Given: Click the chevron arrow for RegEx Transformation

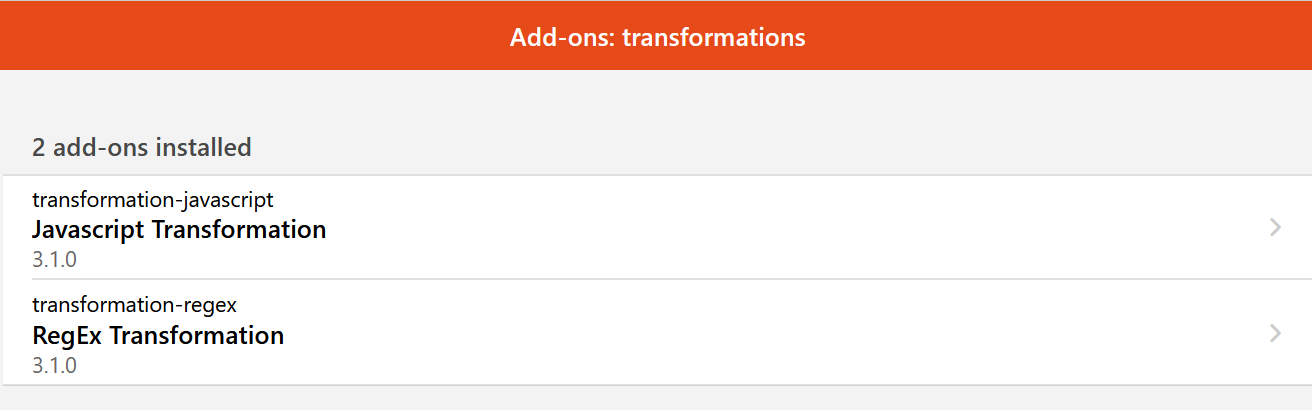Looking at the screenshot, I should click(1275, 333).
